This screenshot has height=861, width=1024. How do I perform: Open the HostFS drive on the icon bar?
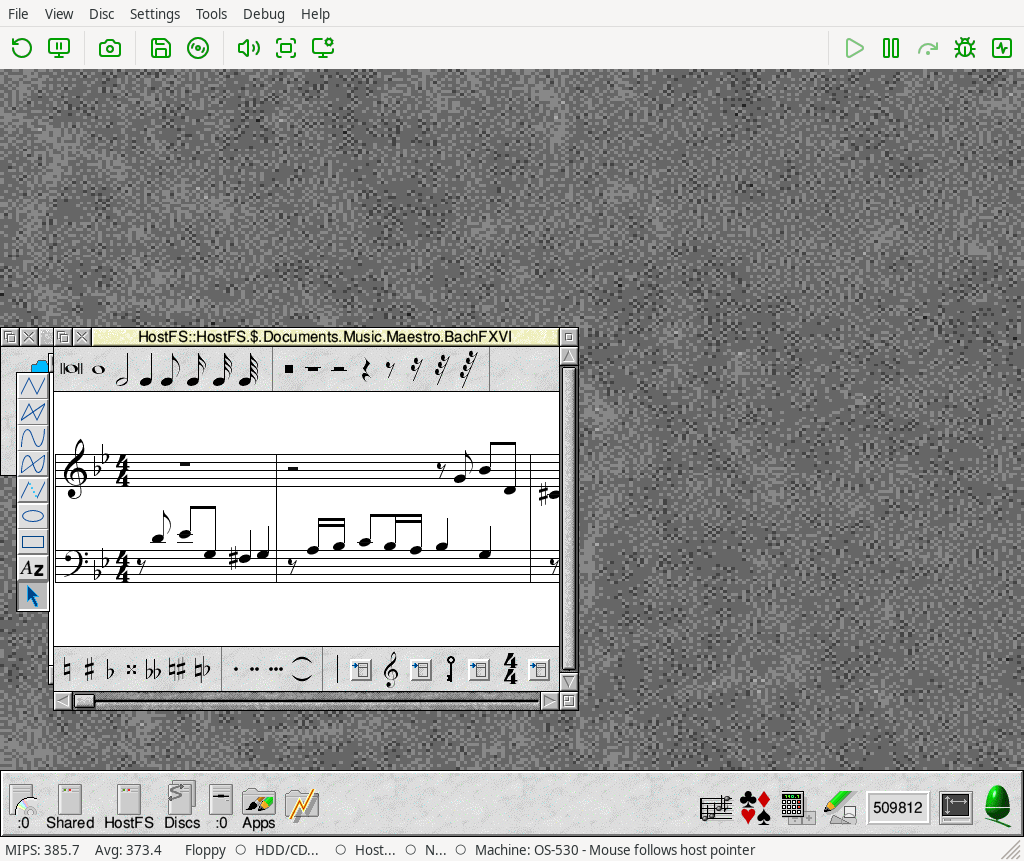[x=129, y=808]
